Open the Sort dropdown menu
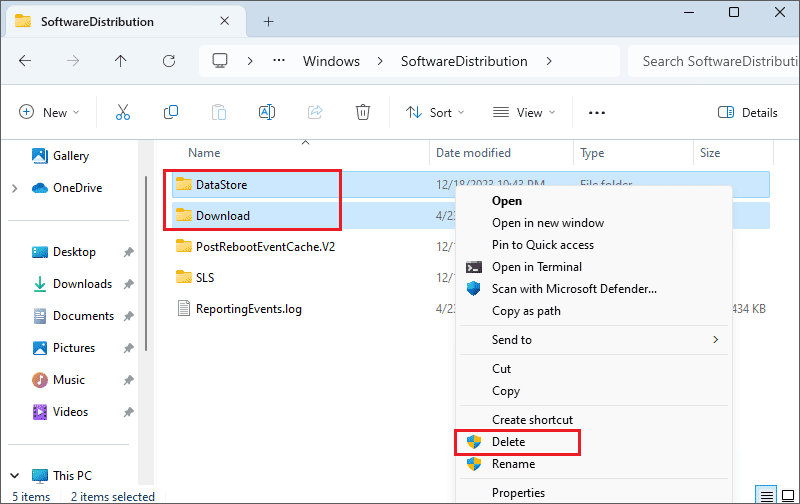This screenshot has width=800, height=504. coord(435,112)
